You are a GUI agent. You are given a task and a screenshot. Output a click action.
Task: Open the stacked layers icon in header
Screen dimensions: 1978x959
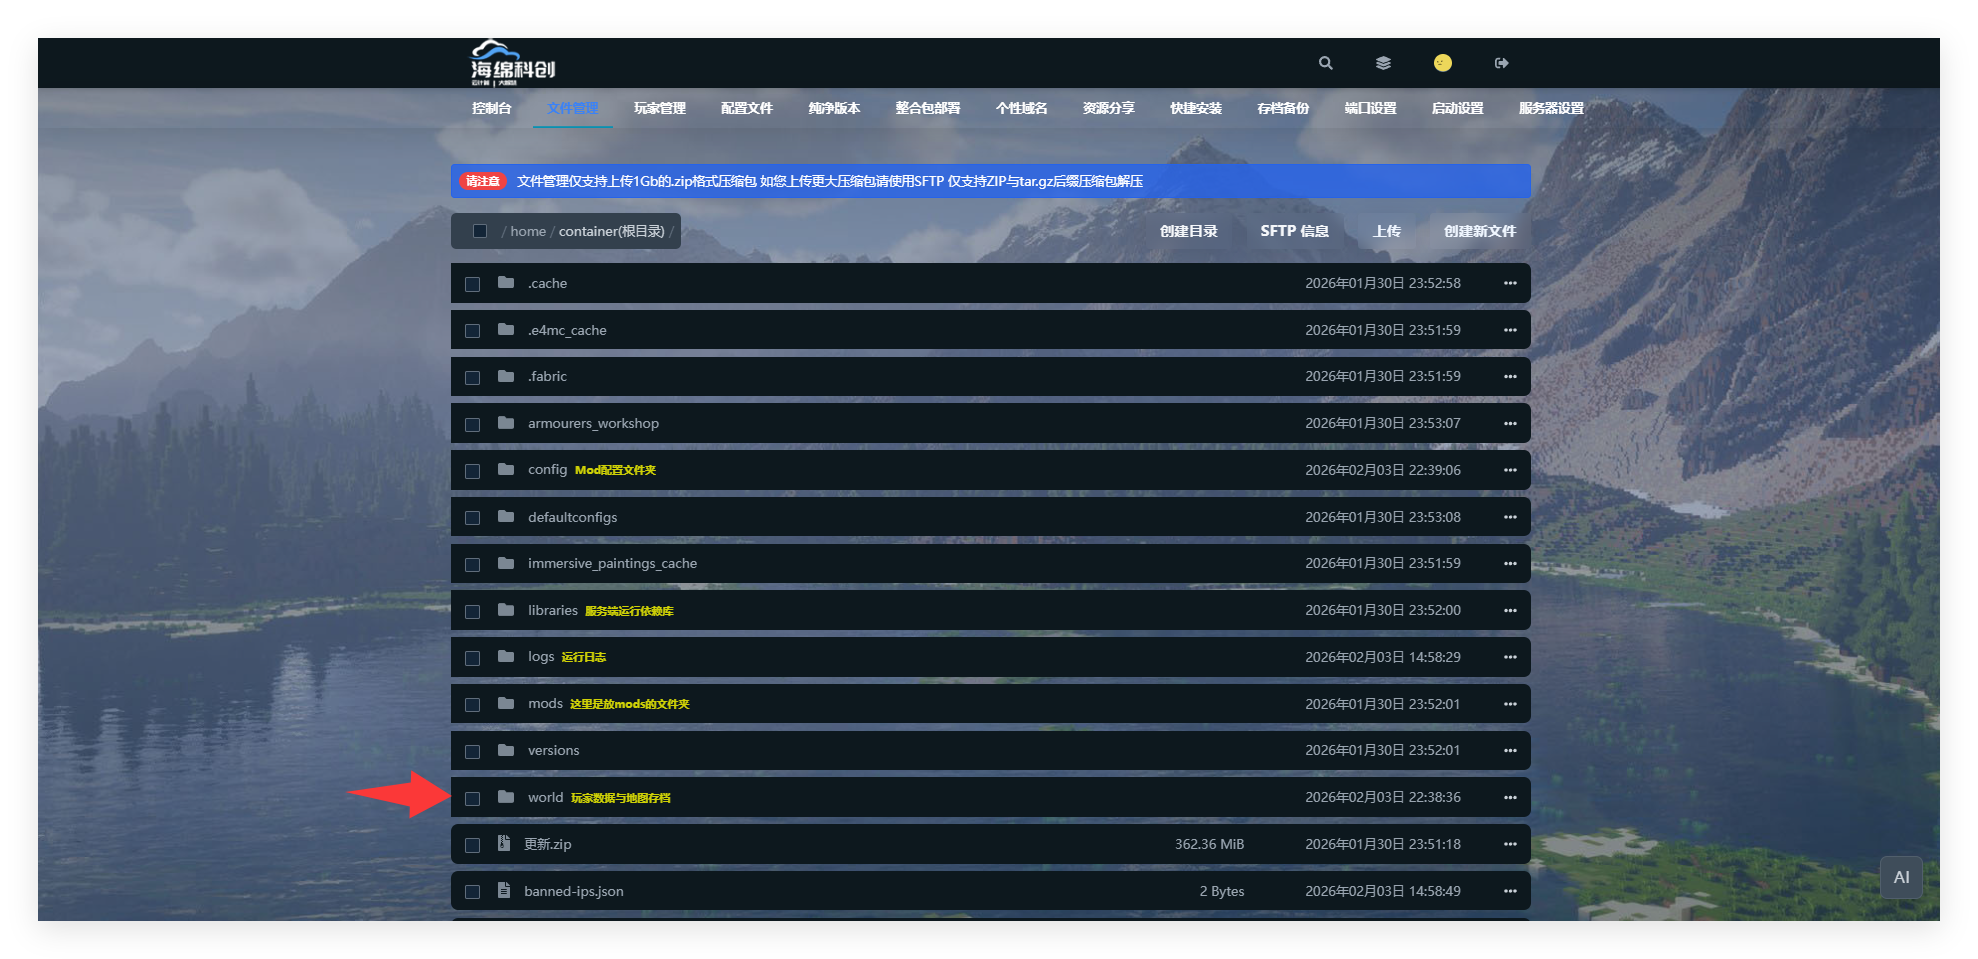pos(1383,63)
